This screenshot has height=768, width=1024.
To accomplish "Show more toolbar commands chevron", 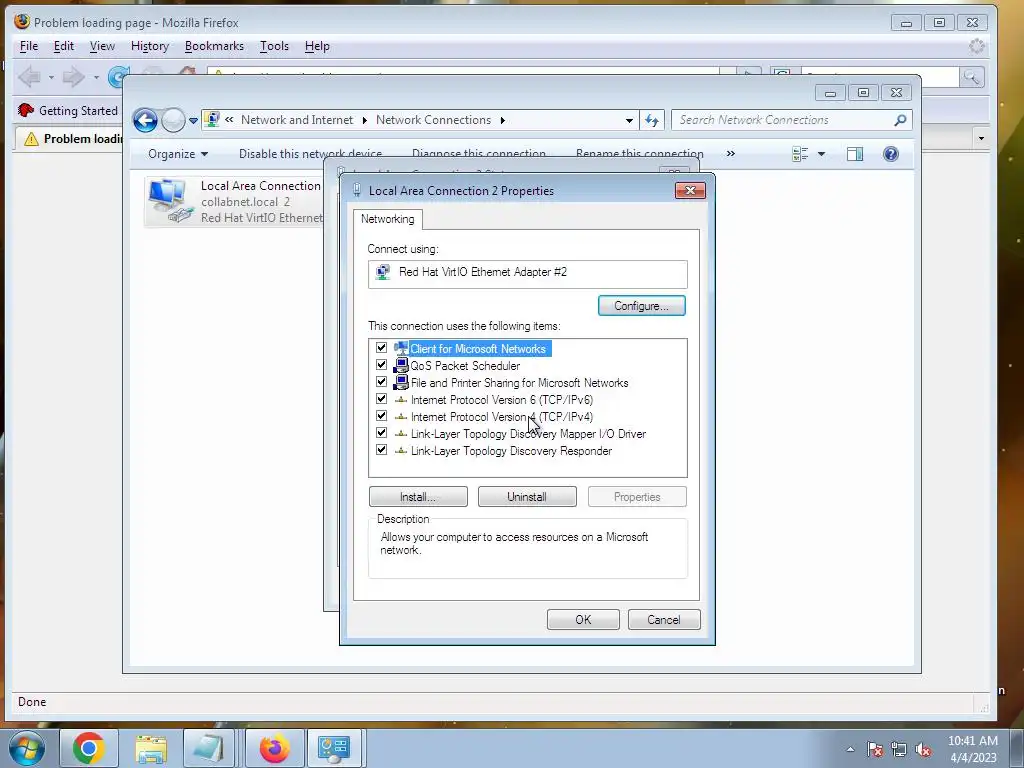I will coord(731,153).
